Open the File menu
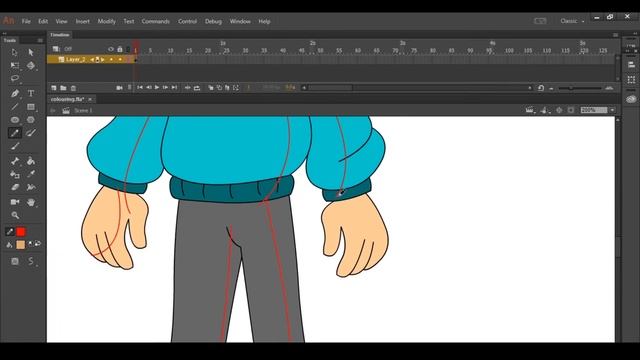 26,21
